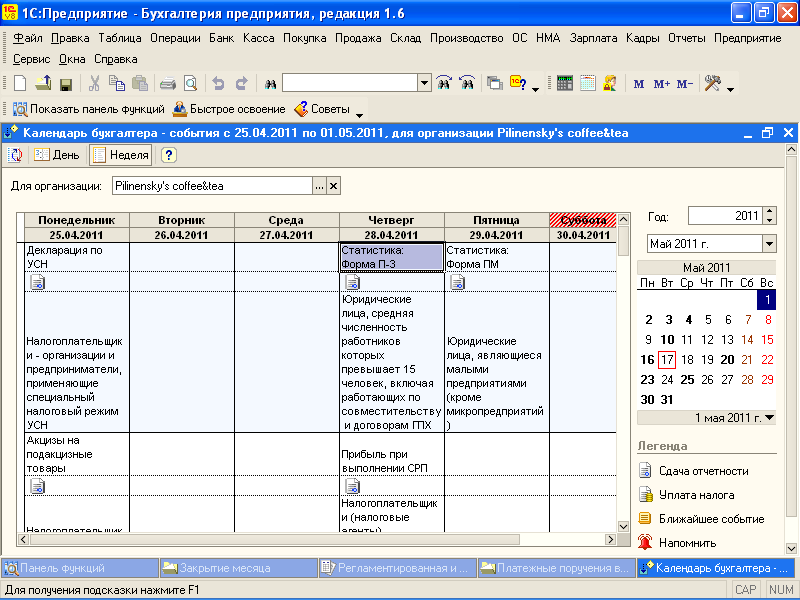Click the calendar help question button
800x600 pixels.
pos(169,155)
